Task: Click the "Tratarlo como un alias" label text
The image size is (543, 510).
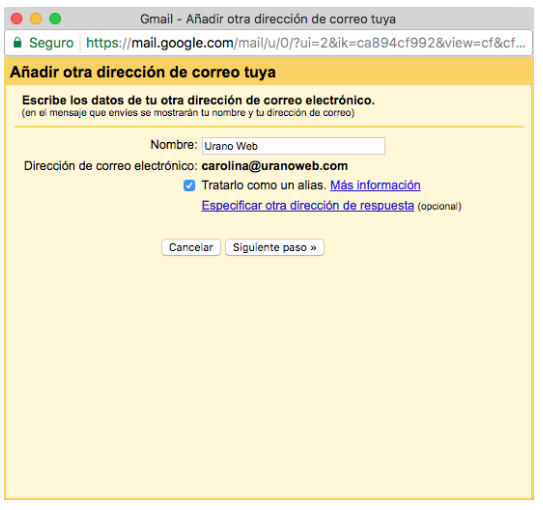Action: [x=264, y=185]
